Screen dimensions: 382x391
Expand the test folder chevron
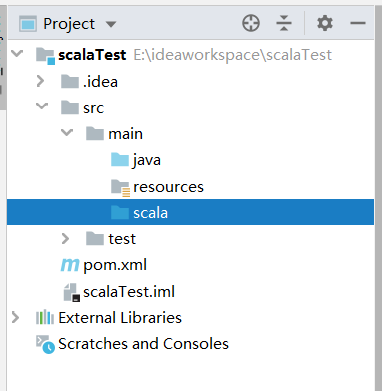tap(65, 239)
